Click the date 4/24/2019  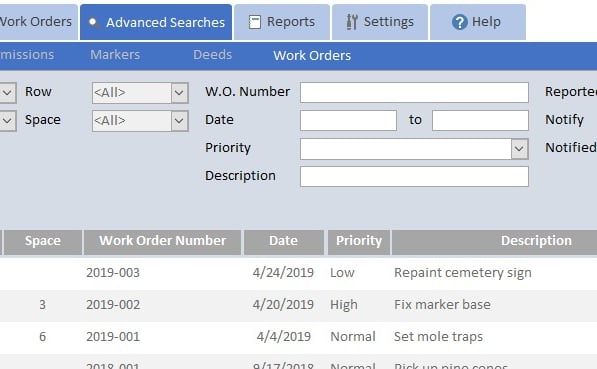click(x=283, y=273)
